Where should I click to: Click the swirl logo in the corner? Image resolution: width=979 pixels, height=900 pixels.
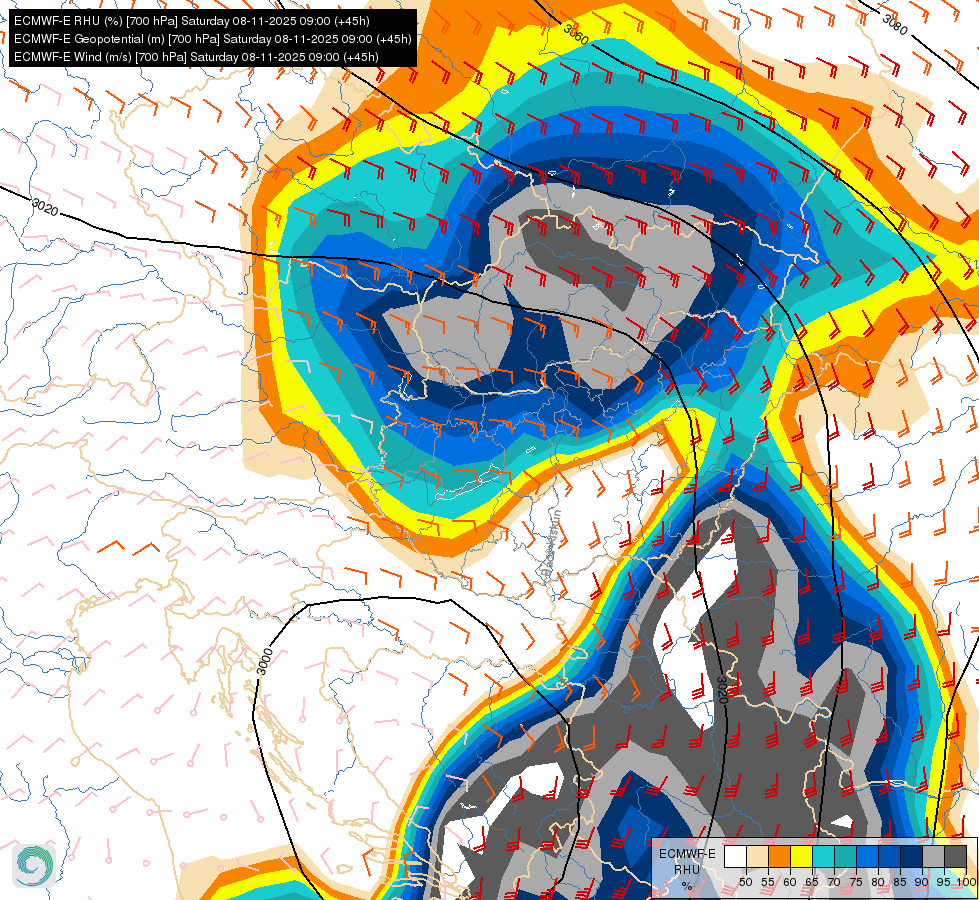pyautogui.click(x=34, y=866)
